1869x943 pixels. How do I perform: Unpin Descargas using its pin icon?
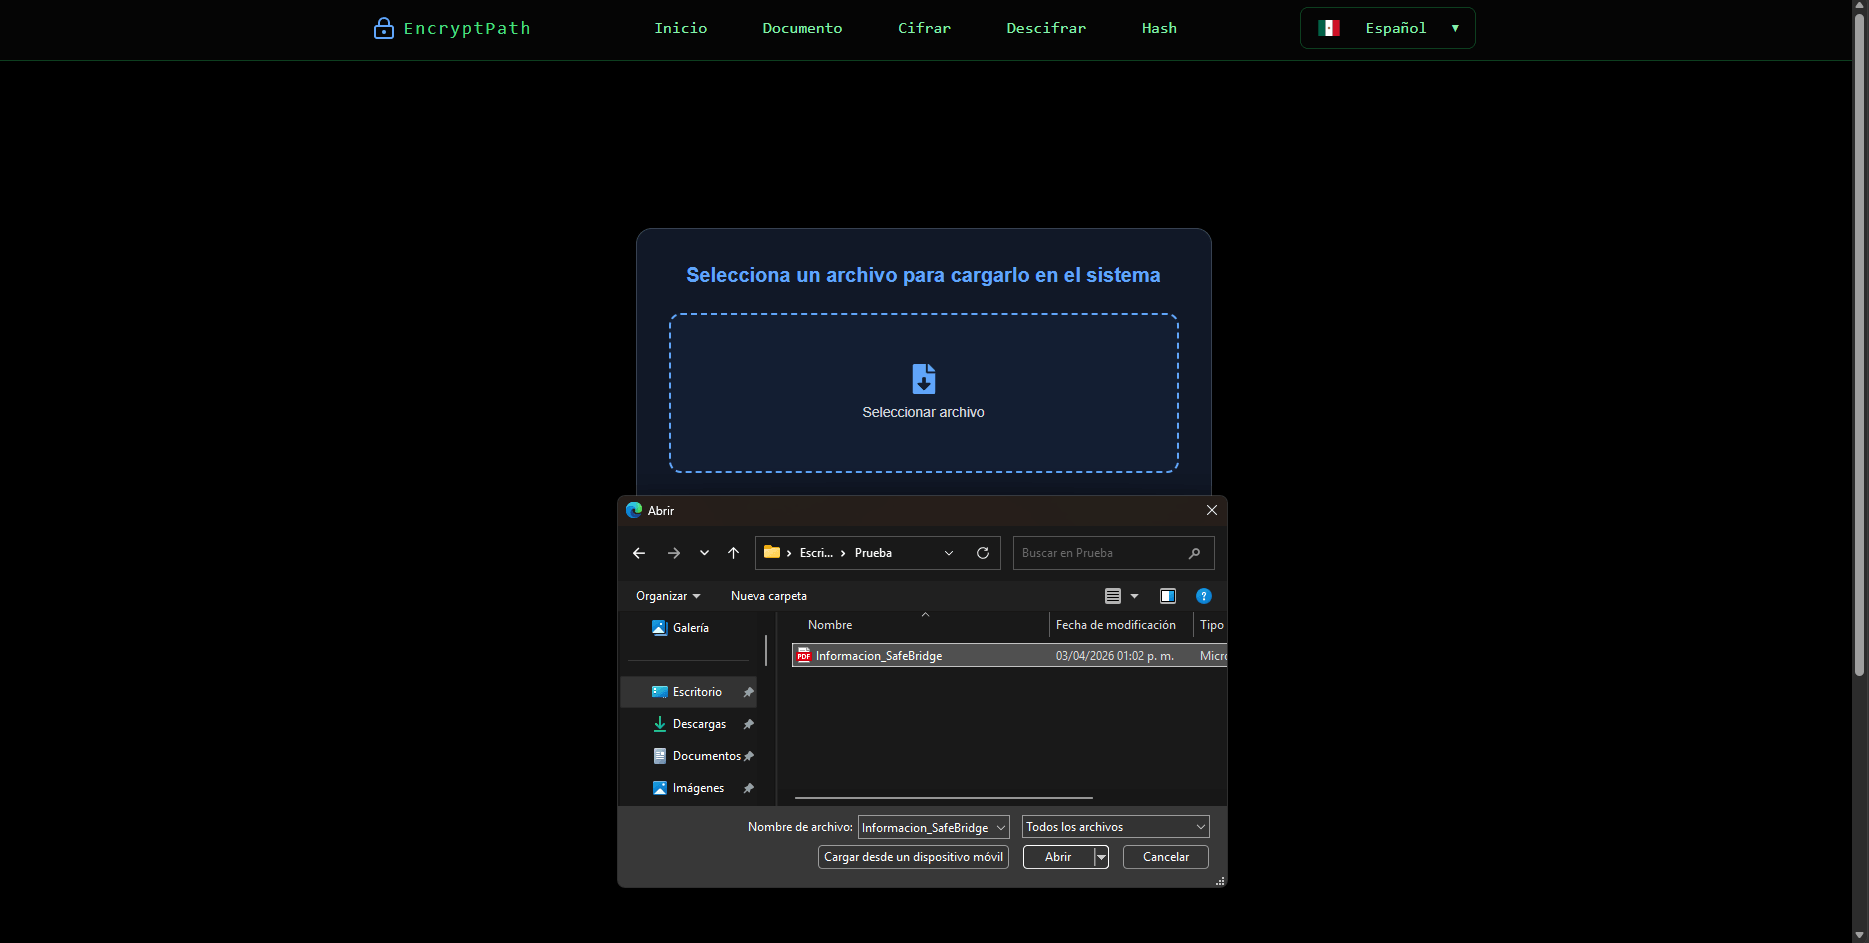click(748, 724)
